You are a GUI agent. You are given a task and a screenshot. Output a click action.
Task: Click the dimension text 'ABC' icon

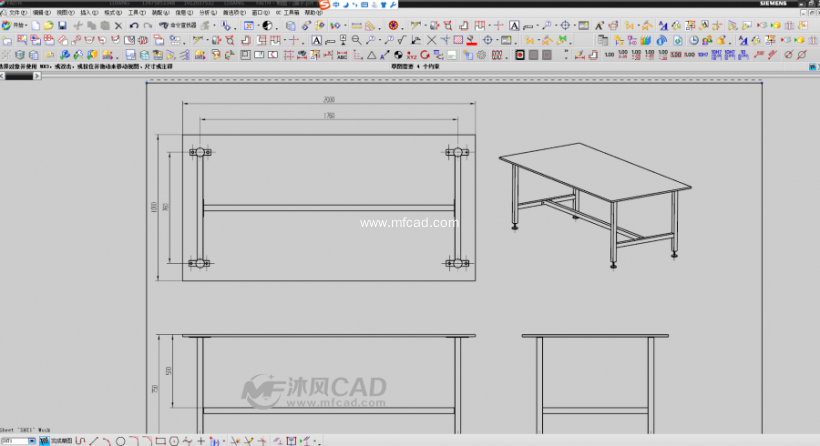tap(342, 54)
